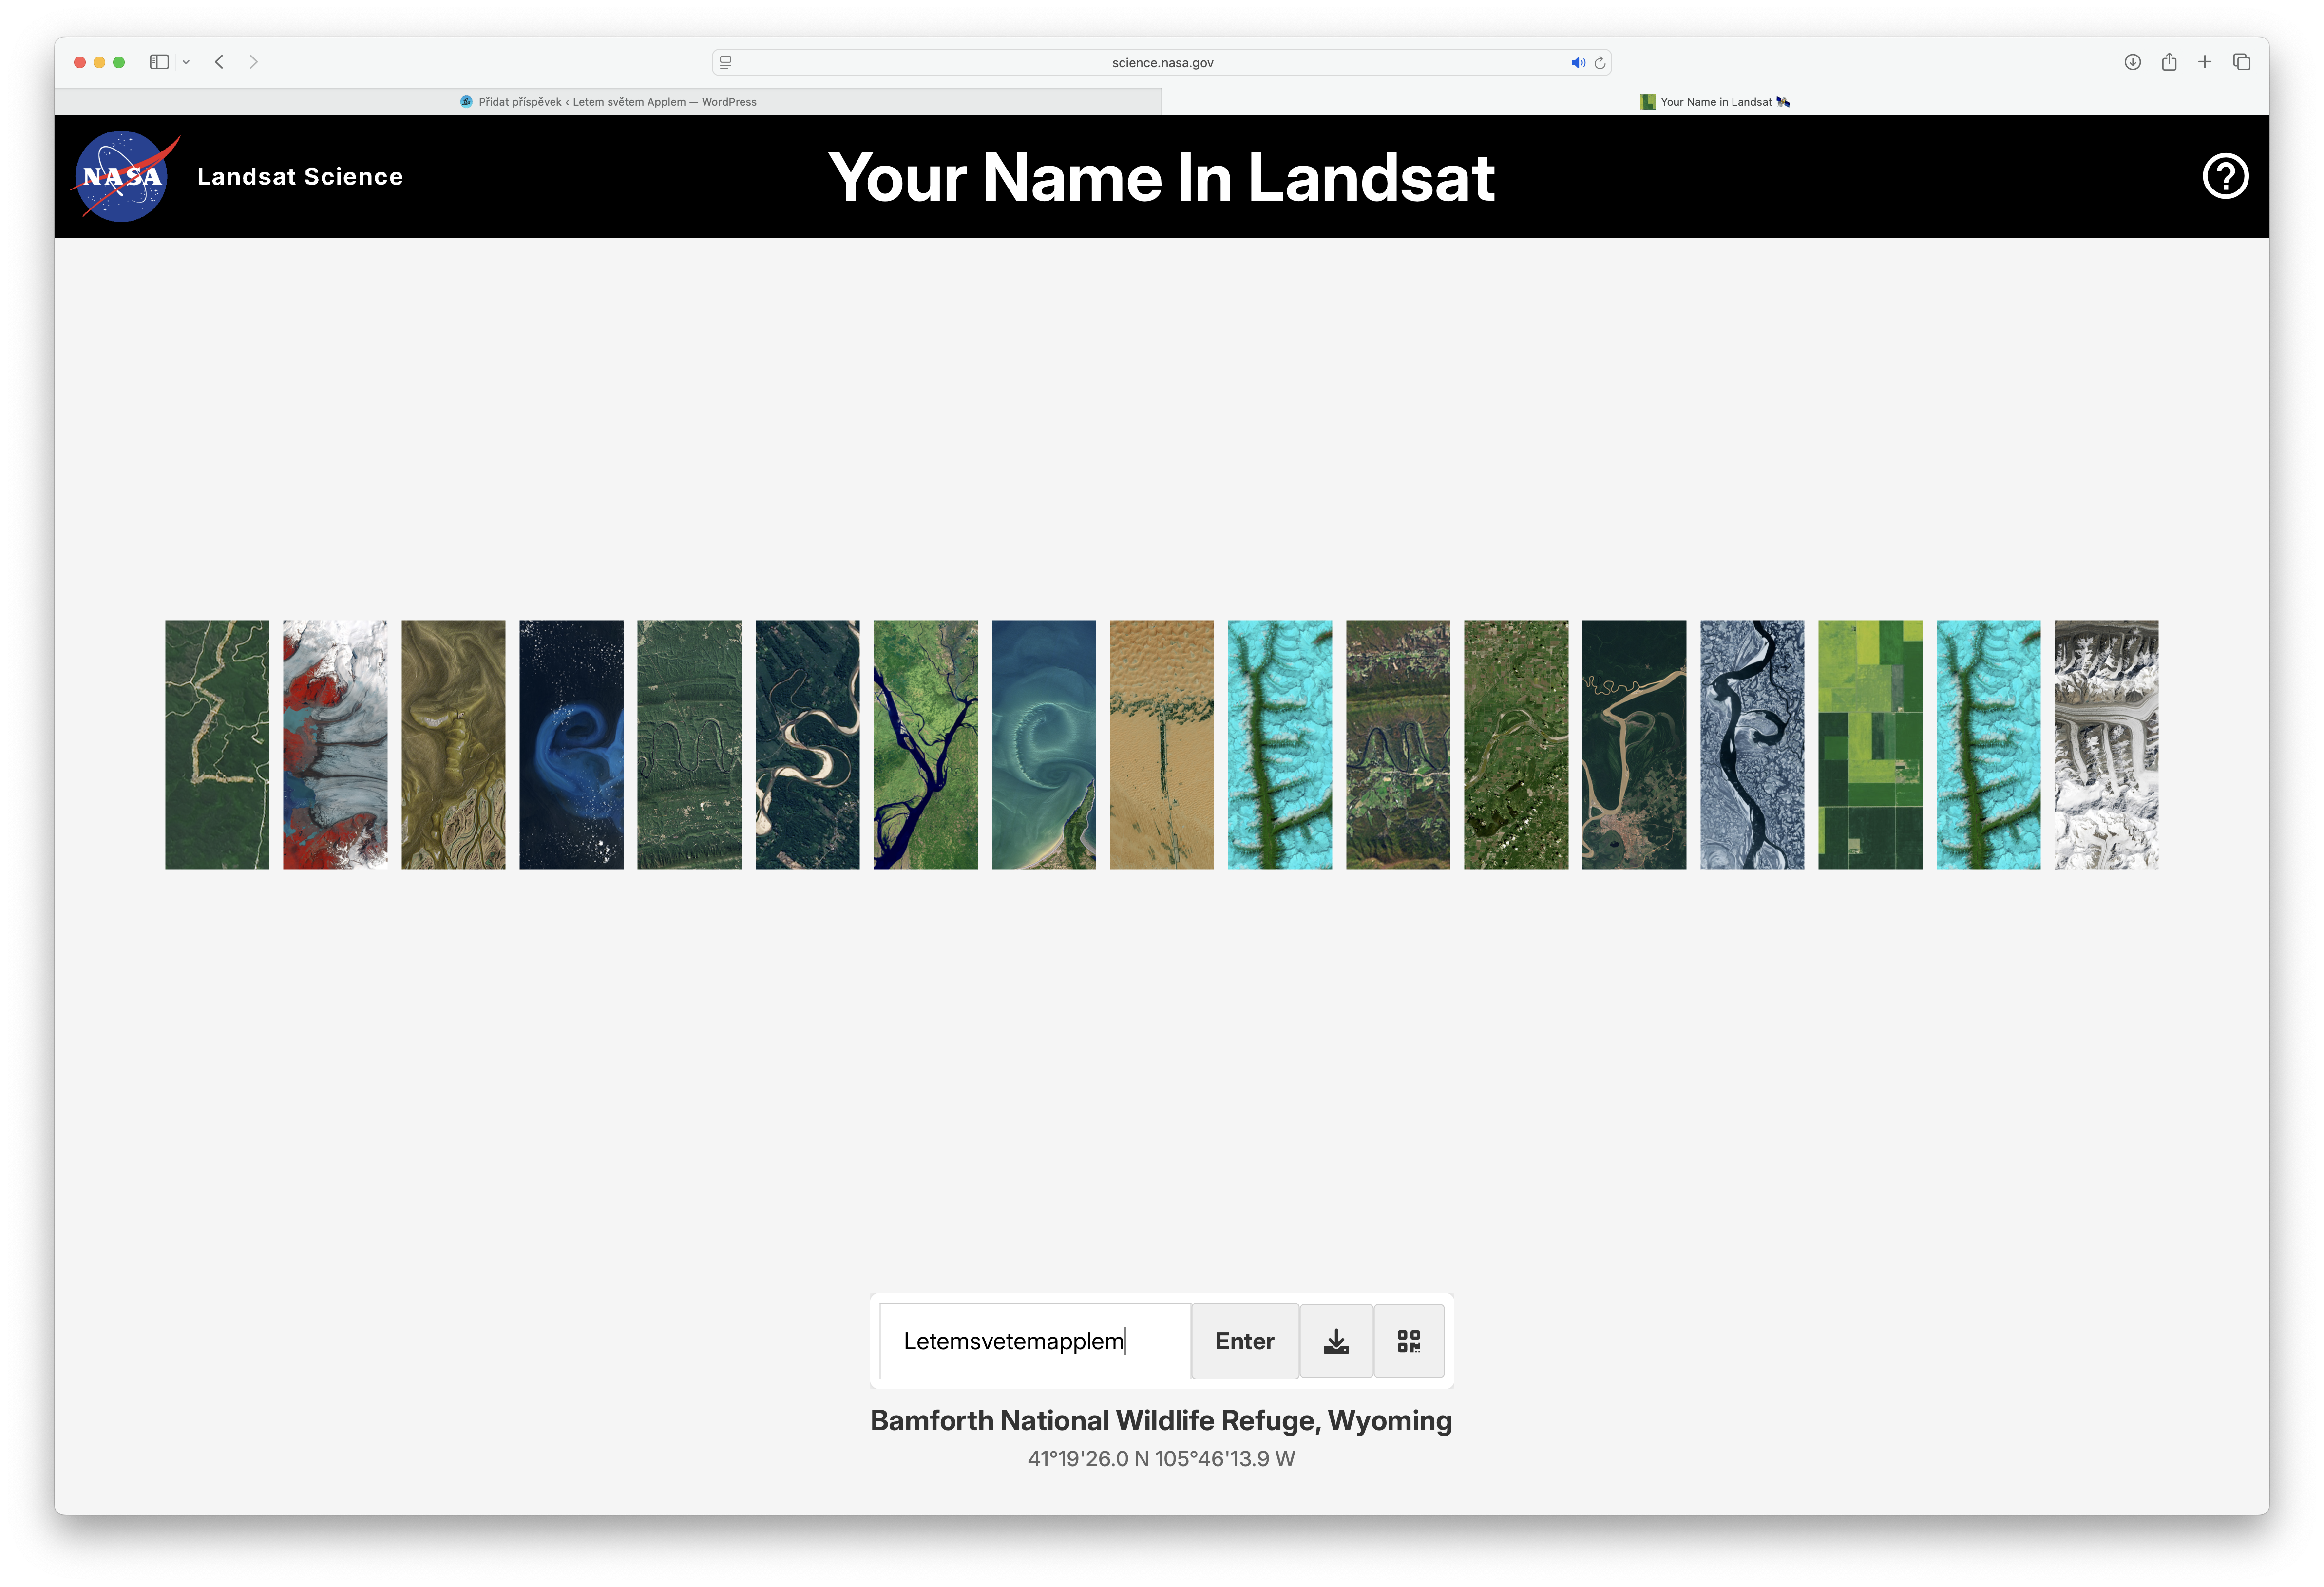Open the help question mark icon
Viewport: 2324px width, 1587px height.
click(x=2225, y=176)
